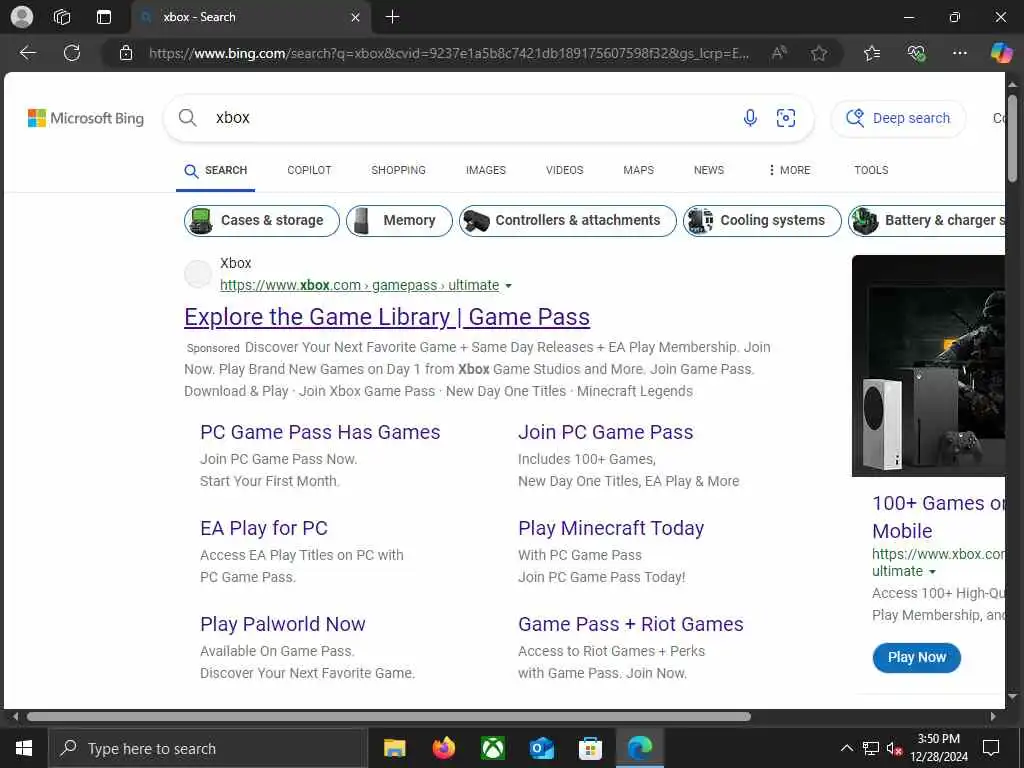Image resolution: width=1024 pixels, height=768 pixels.
Task: Switch to the VIDEOS tab
Action: point(565,170)
